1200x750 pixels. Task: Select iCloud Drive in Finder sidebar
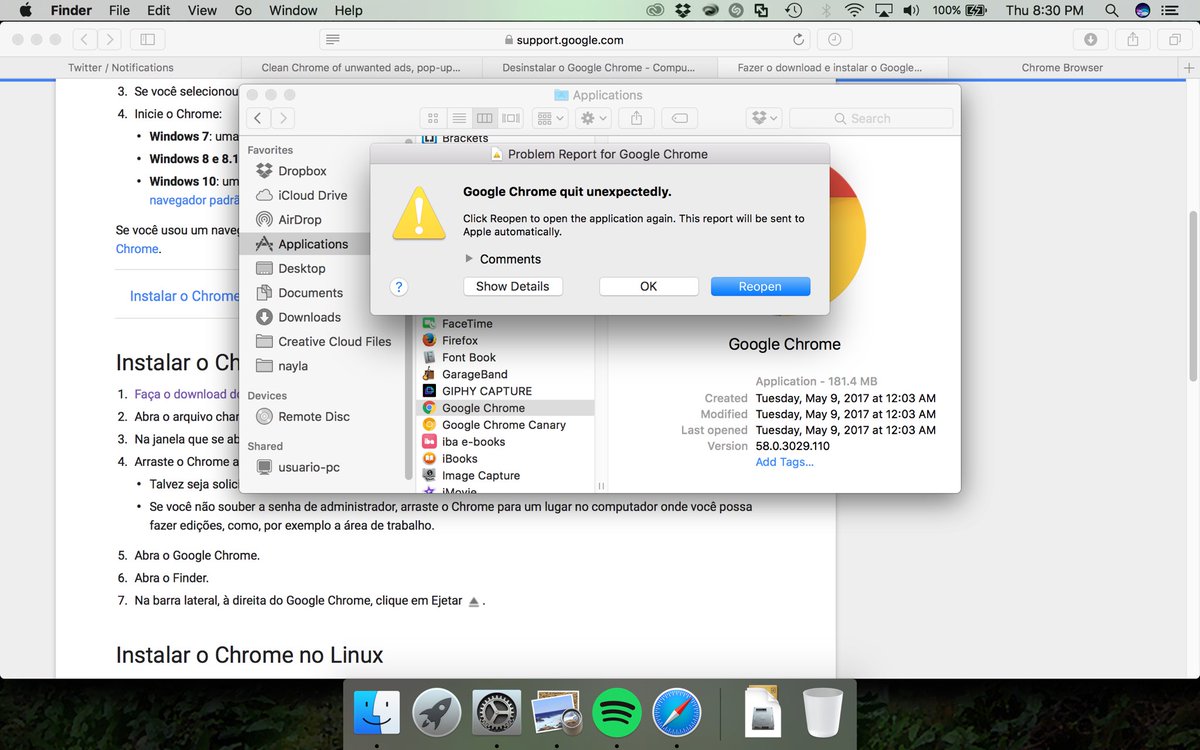pos(300,195)
